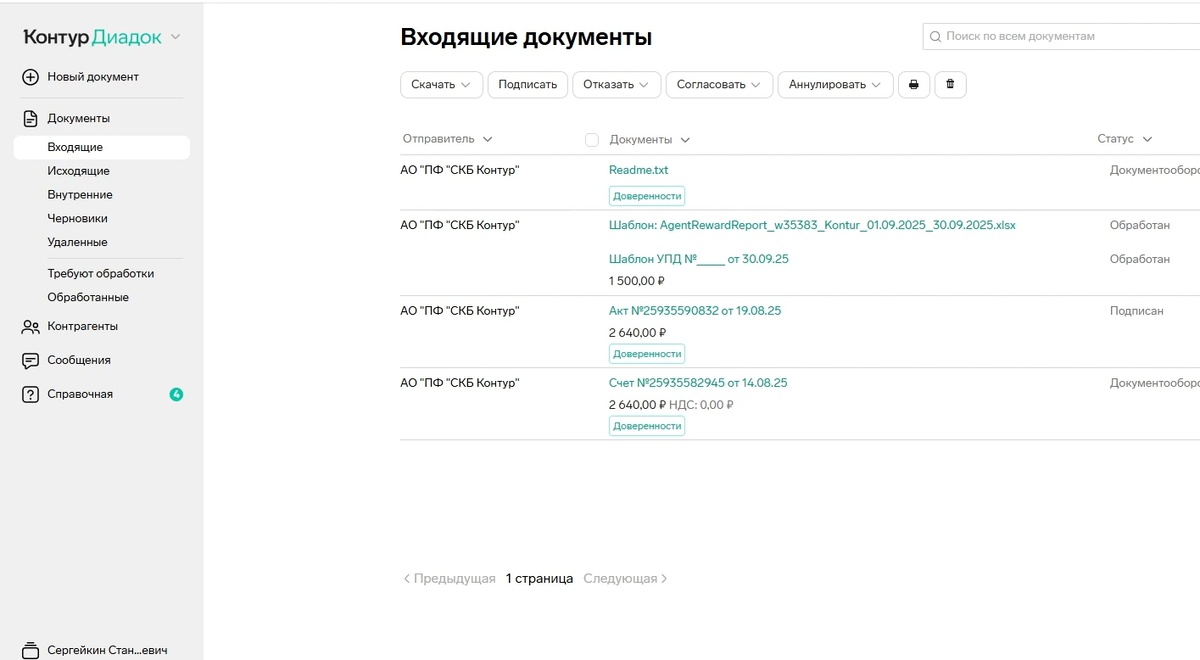
Task: Open the Аннулировать dropdown
Action: pos(835,85)
